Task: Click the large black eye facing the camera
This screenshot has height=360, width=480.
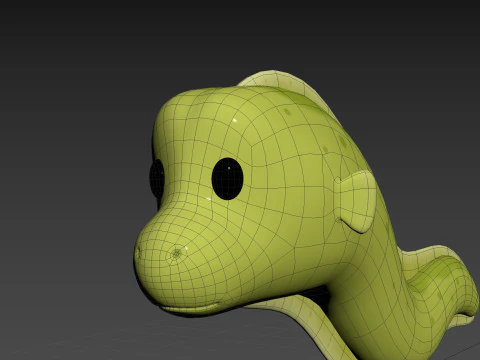Action: [x=227, y=179]
